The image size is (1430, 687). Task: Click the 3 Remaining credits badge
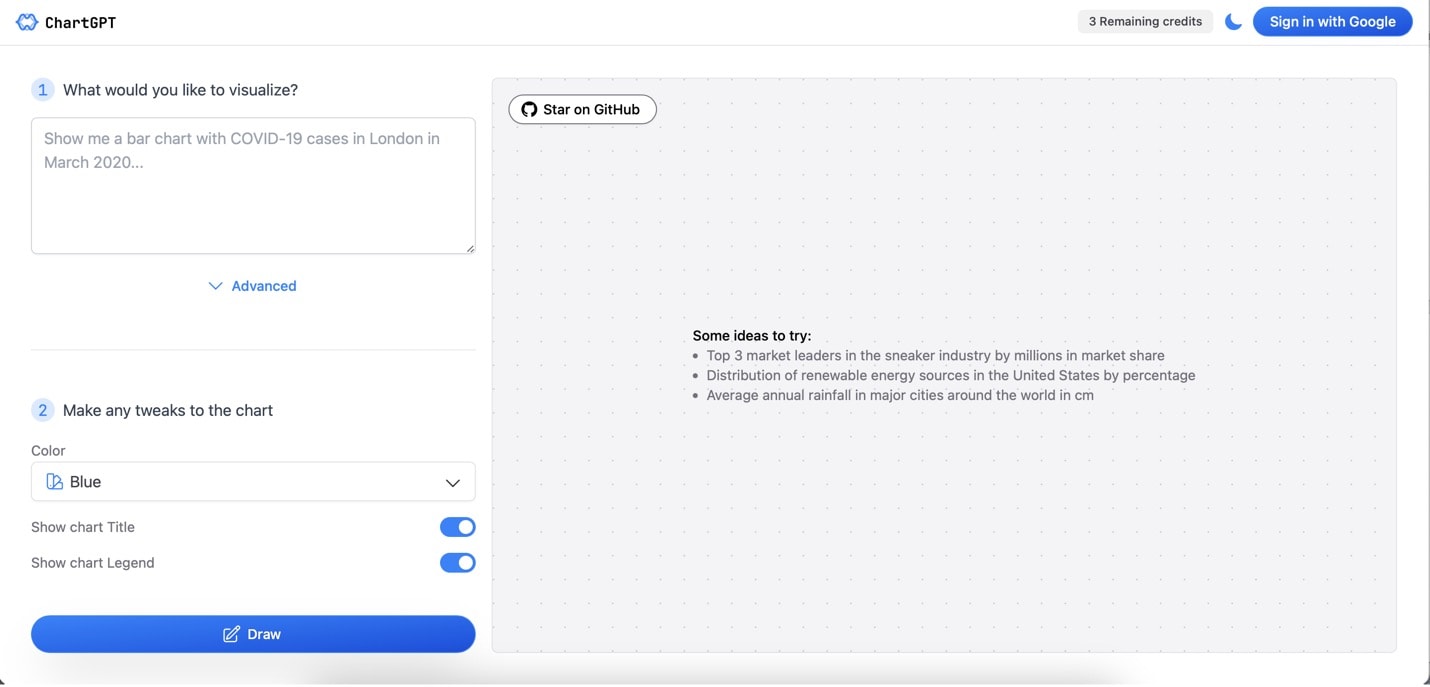[x=1145, y=21]
